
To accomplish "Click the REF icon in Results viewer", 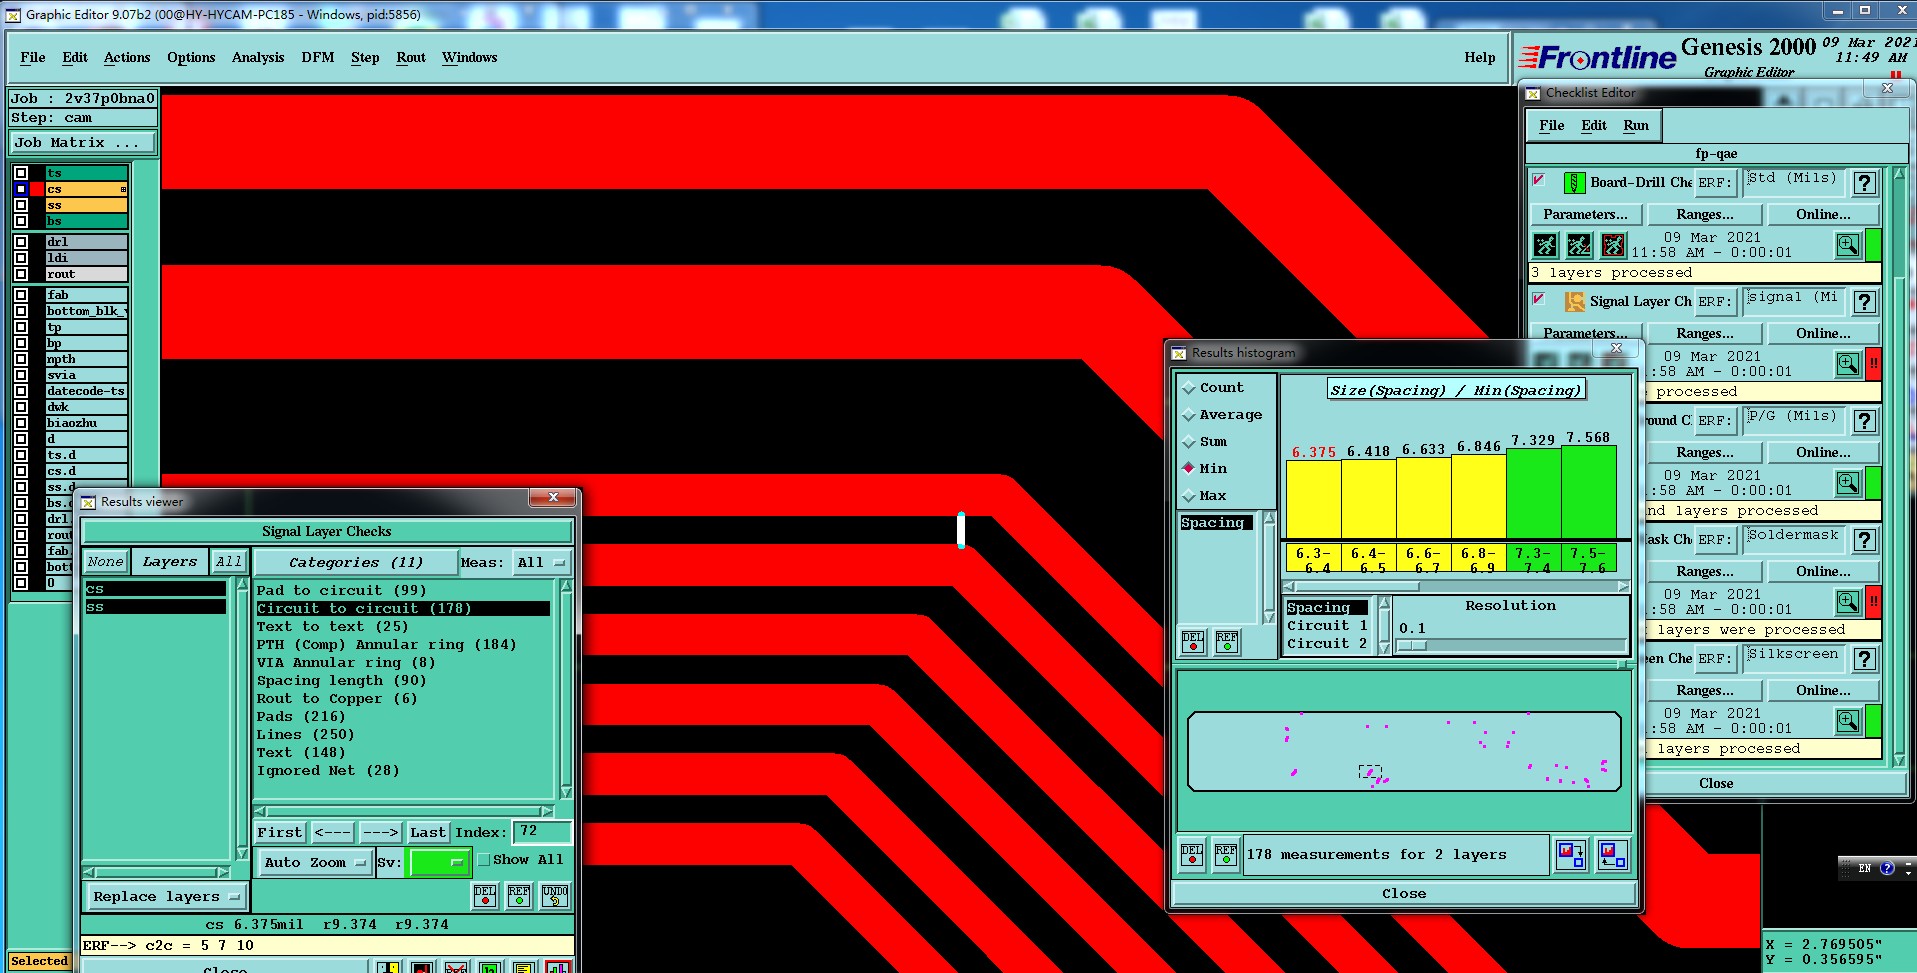I will [519, 895].
